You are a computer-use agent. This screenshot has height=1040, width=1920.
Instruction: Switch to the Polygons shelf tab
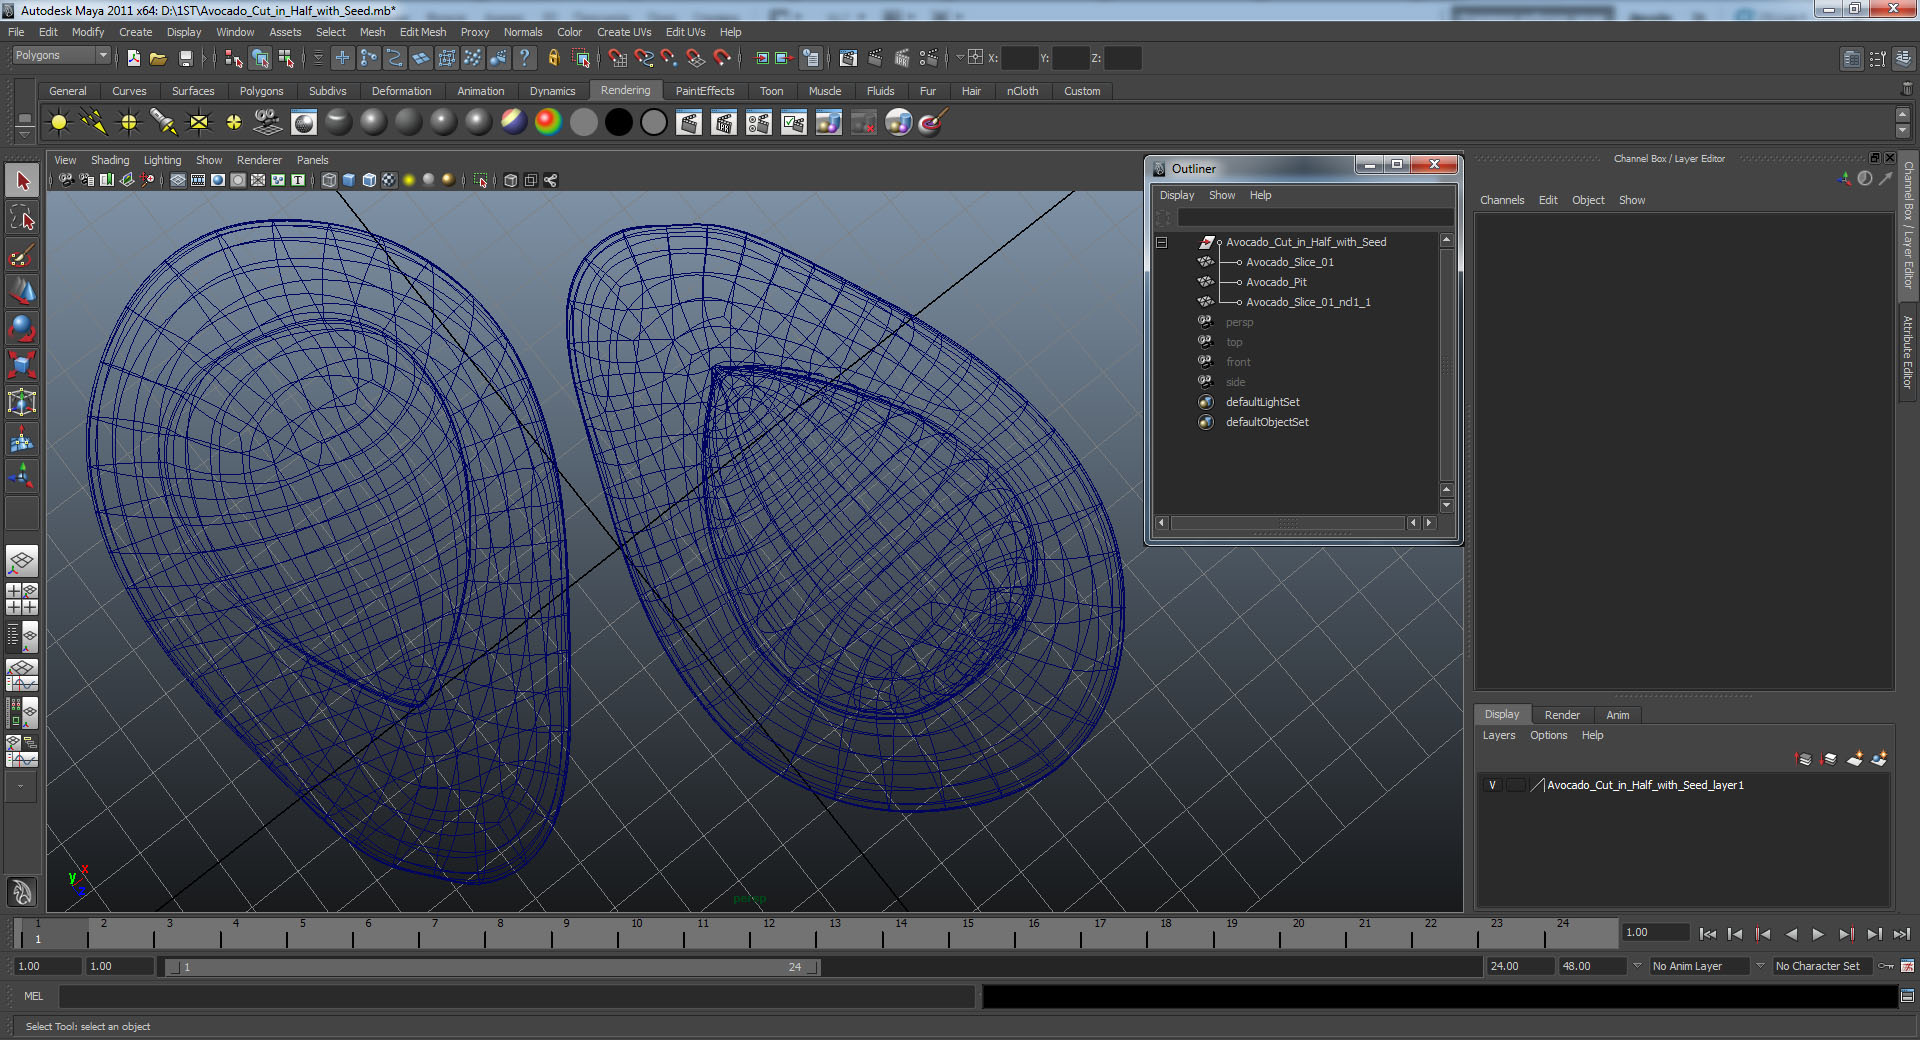point(261,91)
